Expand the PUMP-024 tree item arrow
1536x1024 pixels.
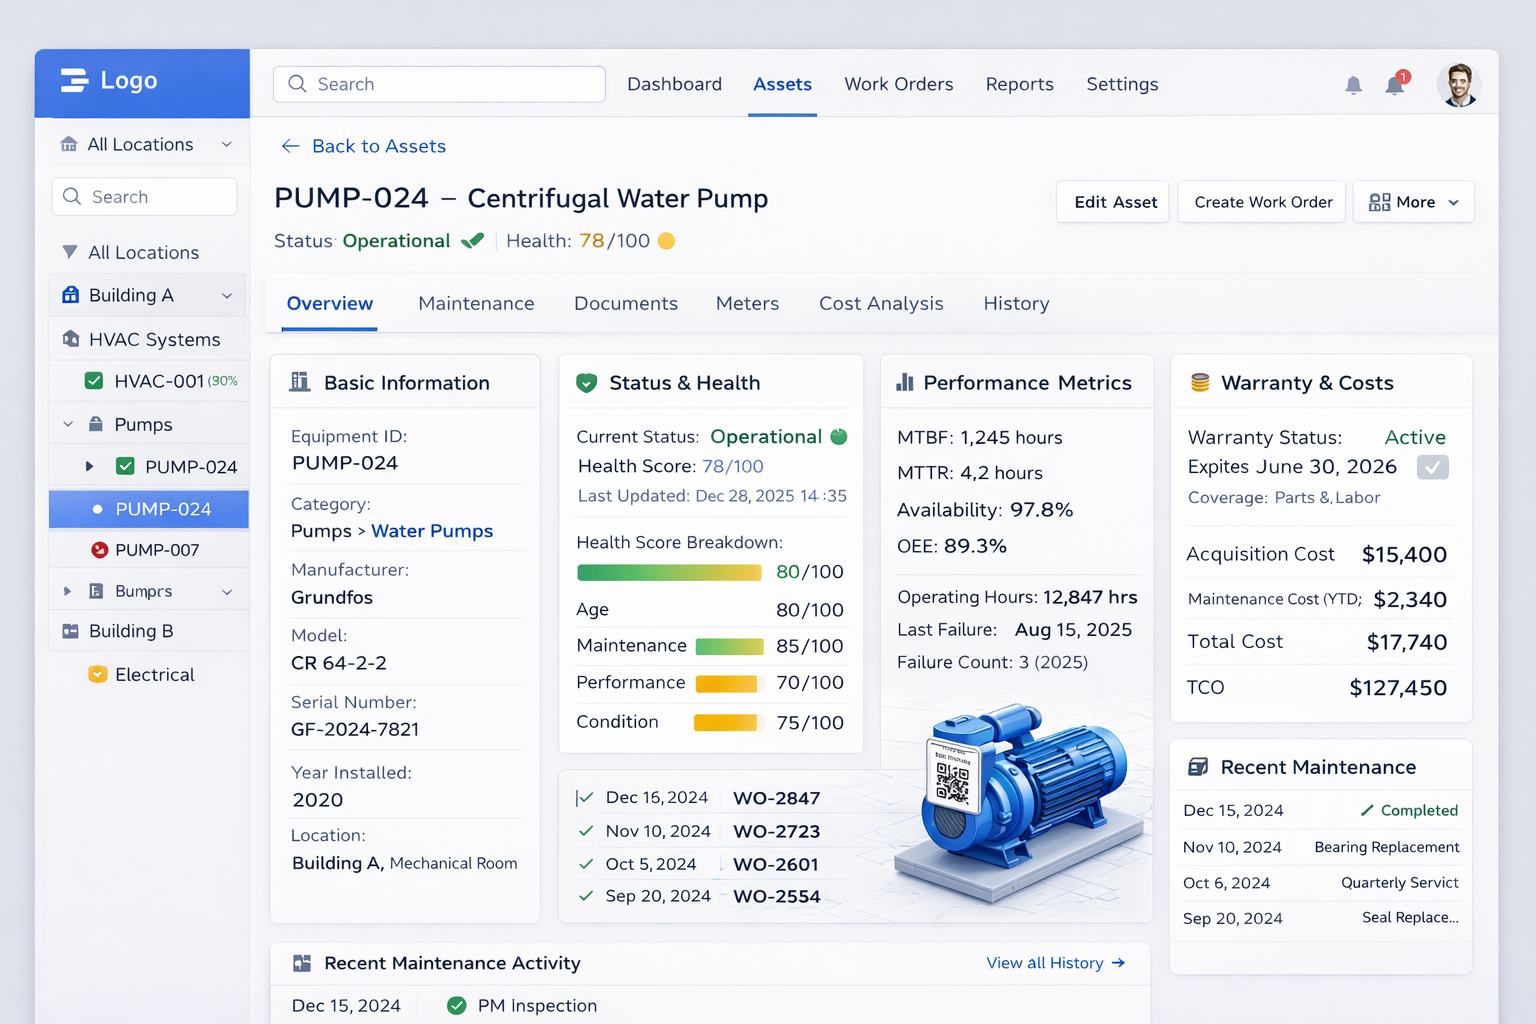89,466
